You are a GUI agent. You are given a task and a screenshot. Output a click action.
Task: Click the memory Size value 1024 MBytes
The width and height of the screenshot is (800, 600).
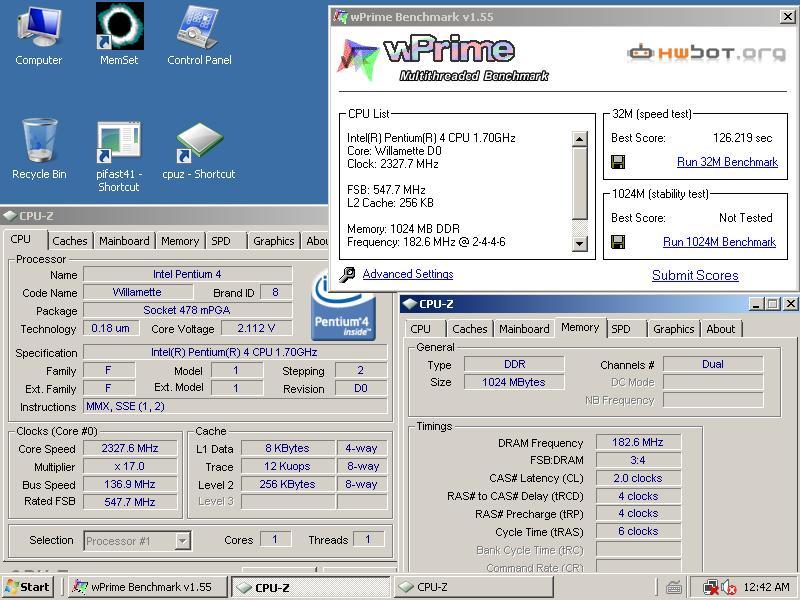[514, 382]
